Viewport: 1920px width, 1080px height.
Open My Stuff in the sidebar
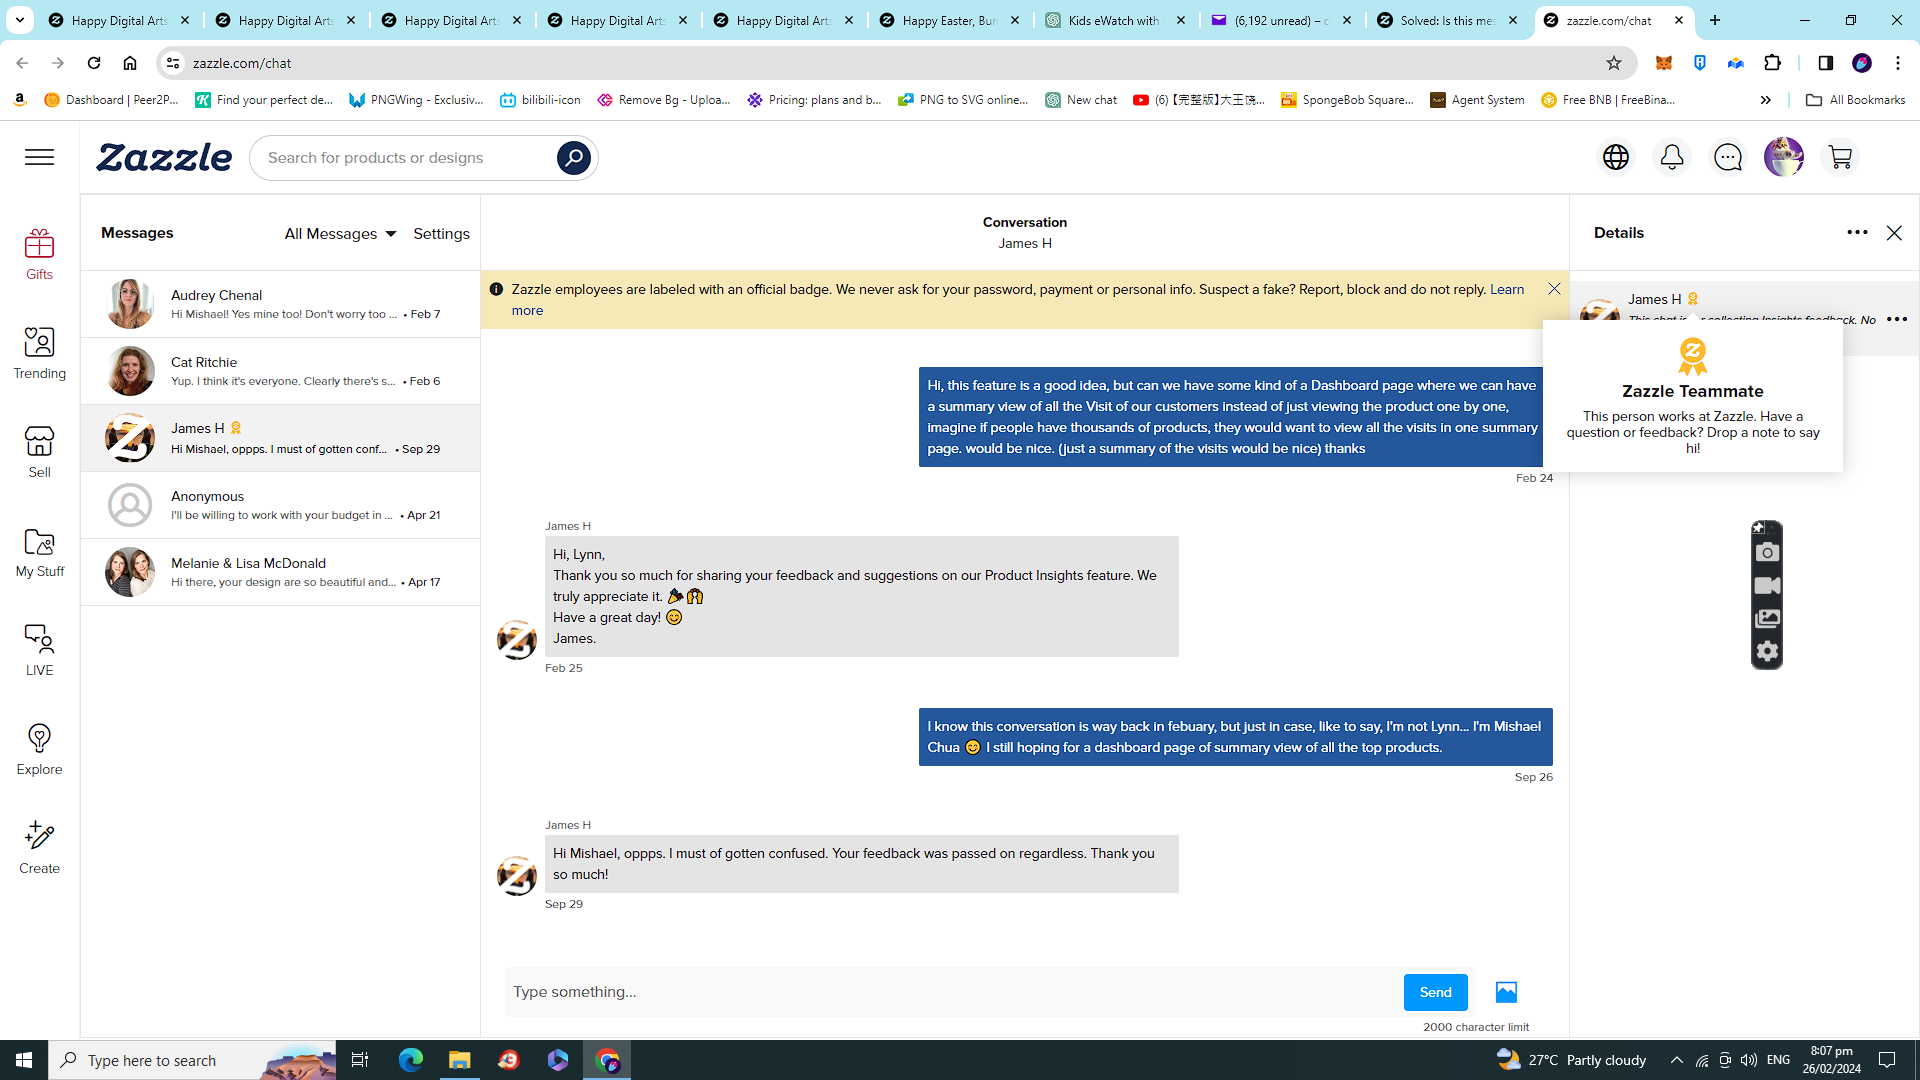coord(39,551)
